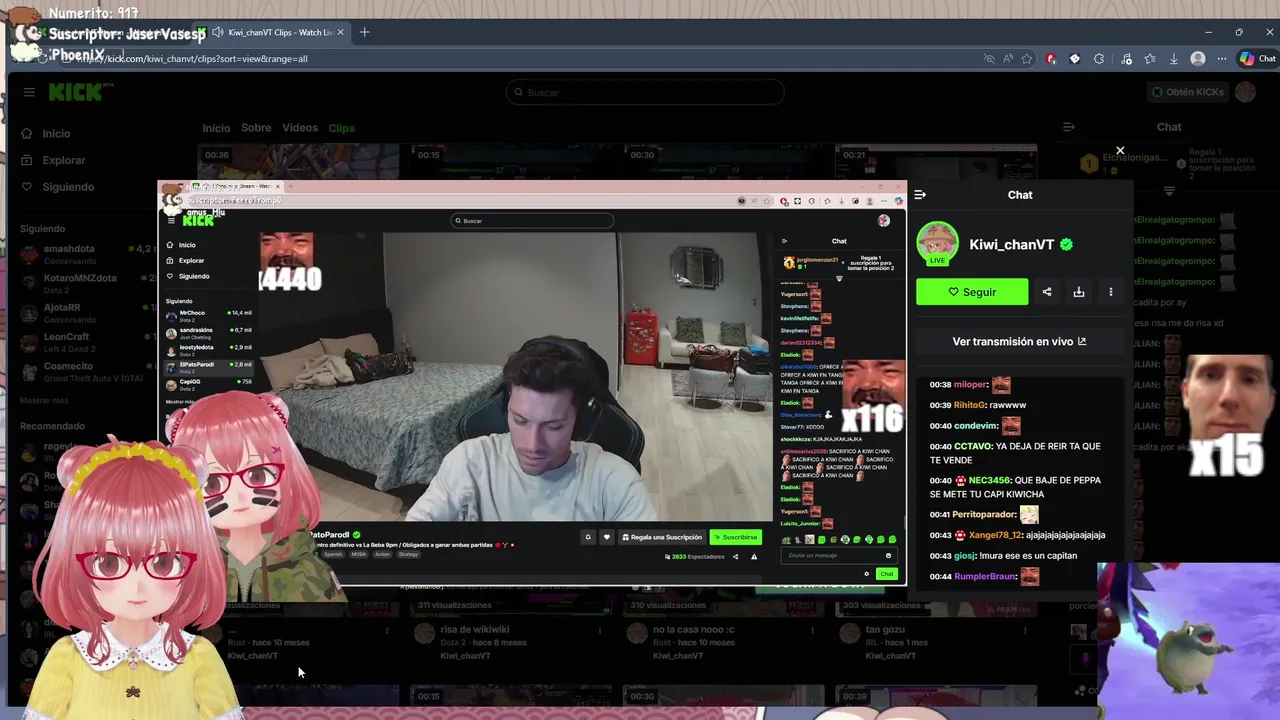Open LeonCraft channel in sidebar

coord(84,342)
